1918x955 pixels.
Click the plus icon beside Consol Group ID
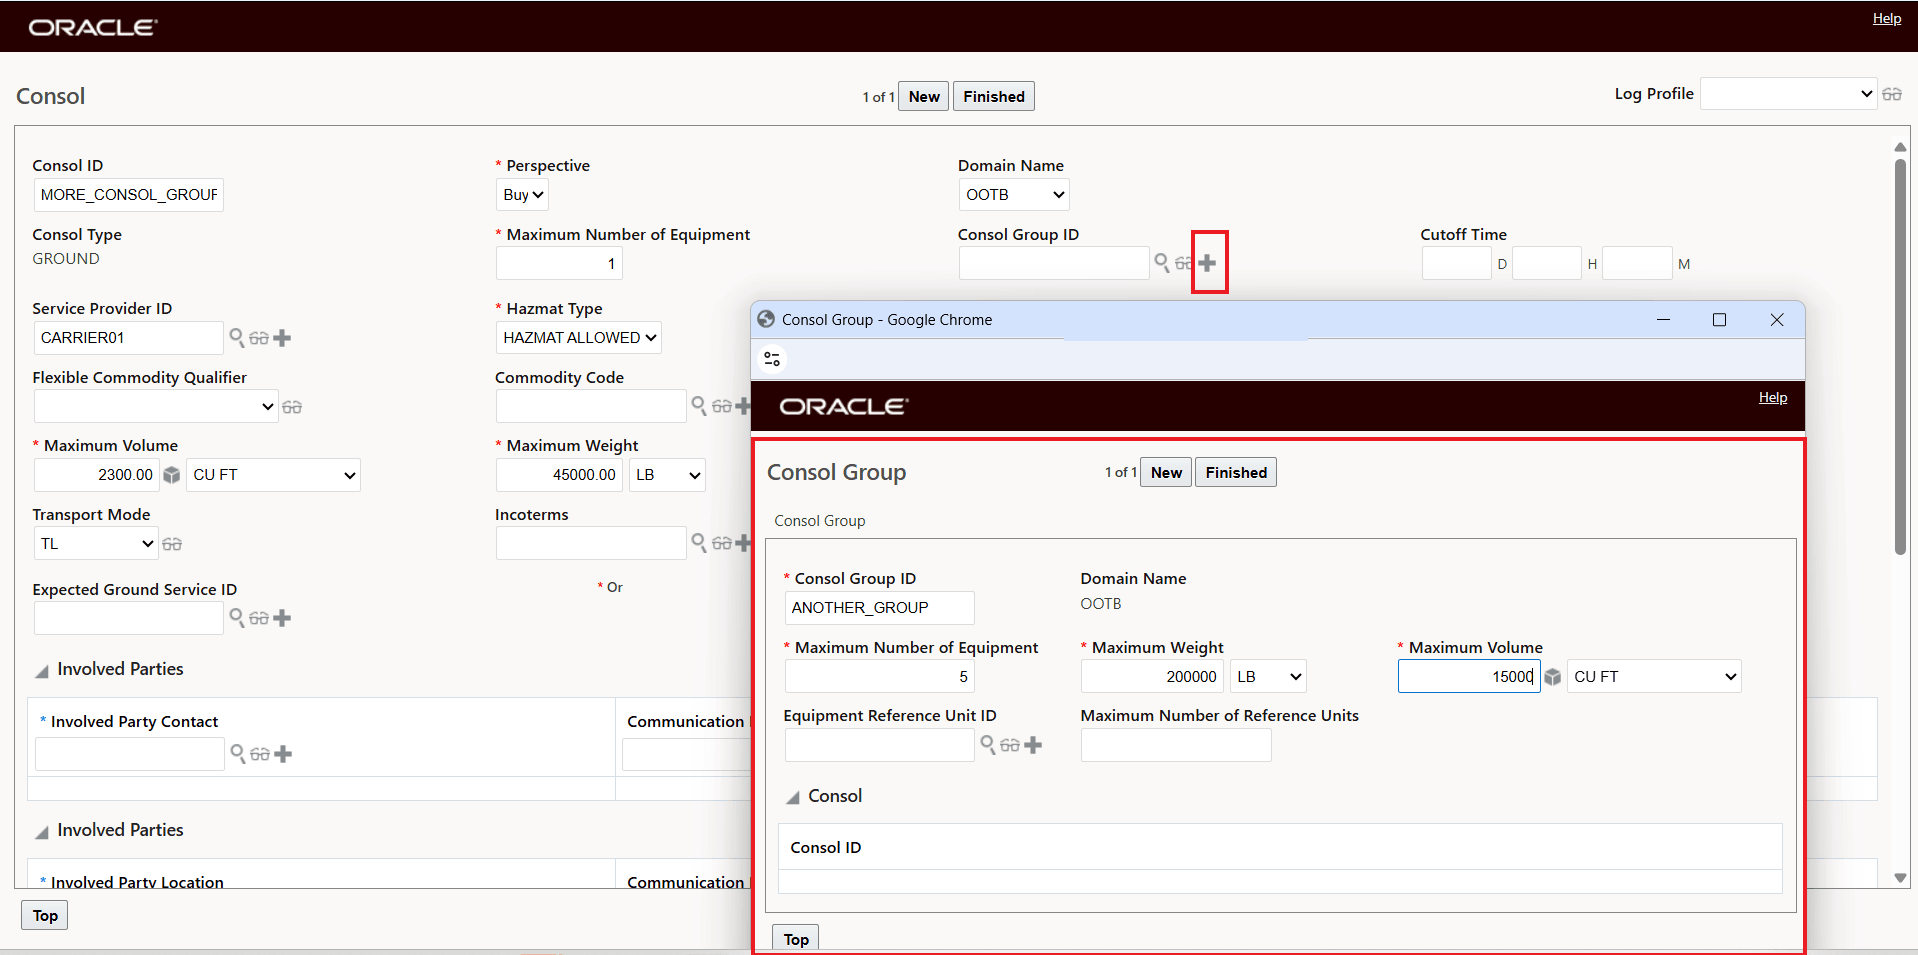(1209, 262)
